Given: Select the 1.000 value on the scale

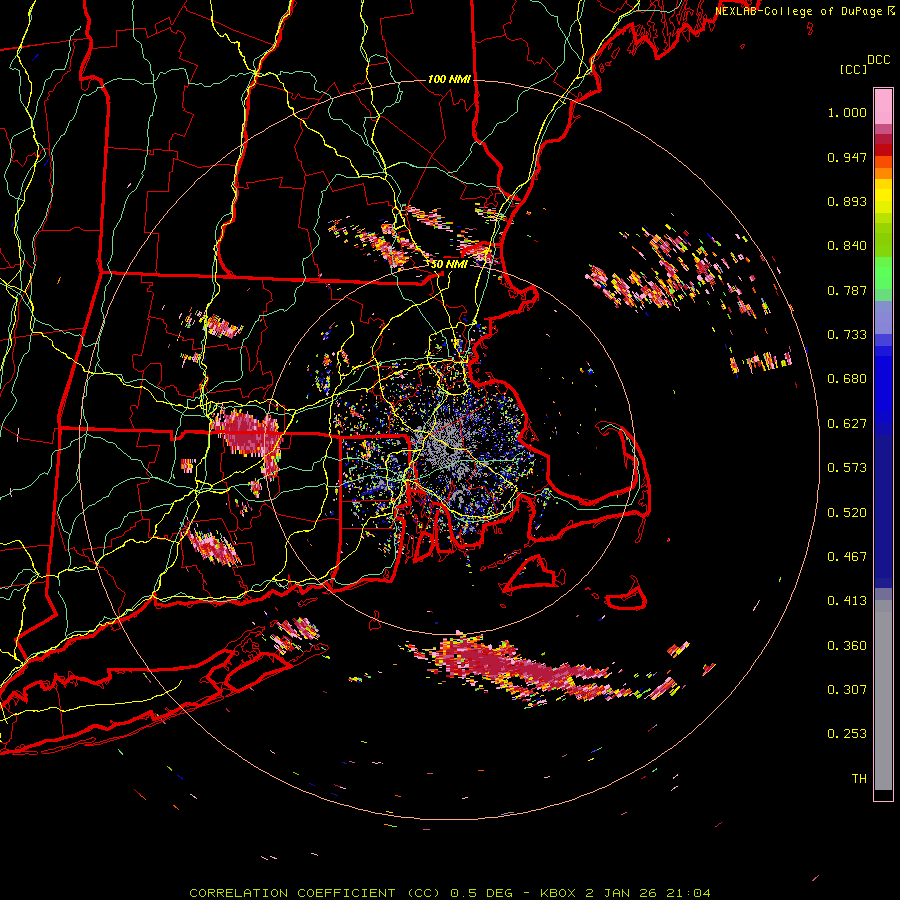Looking at the screenshot, I should [847, 112].
